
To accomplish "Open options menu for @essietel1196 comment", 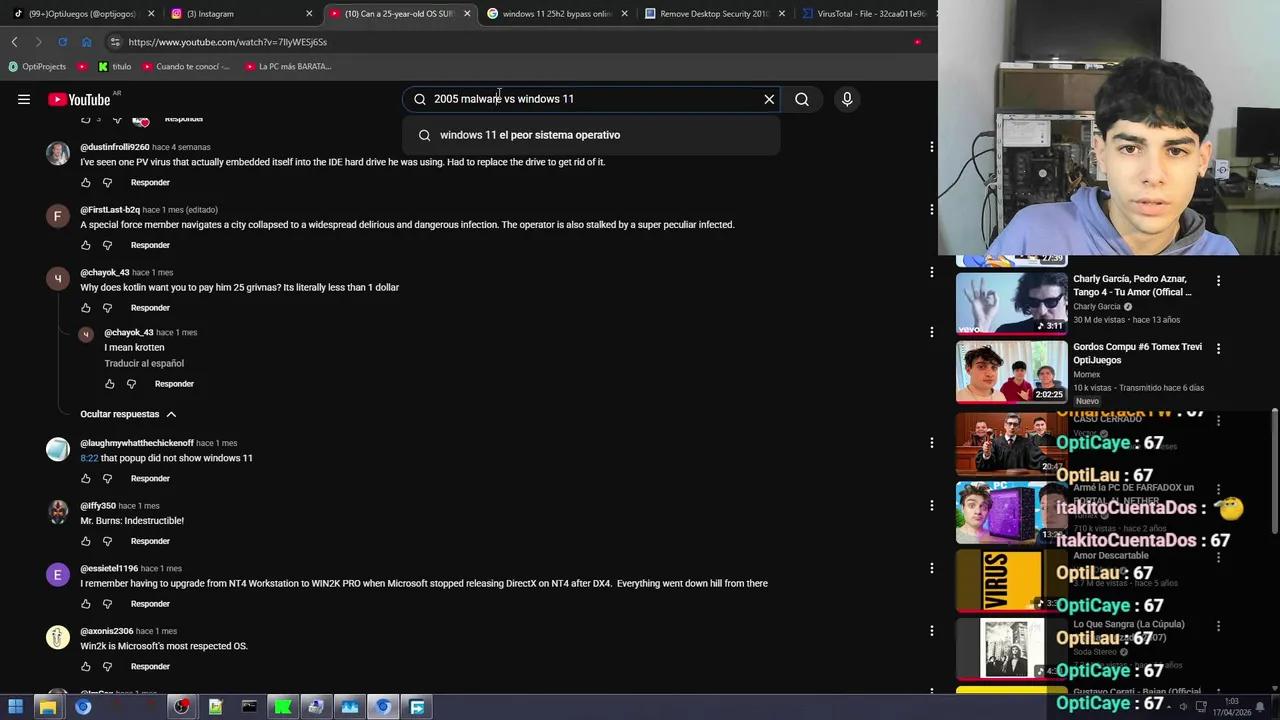I will coord(931,568).
